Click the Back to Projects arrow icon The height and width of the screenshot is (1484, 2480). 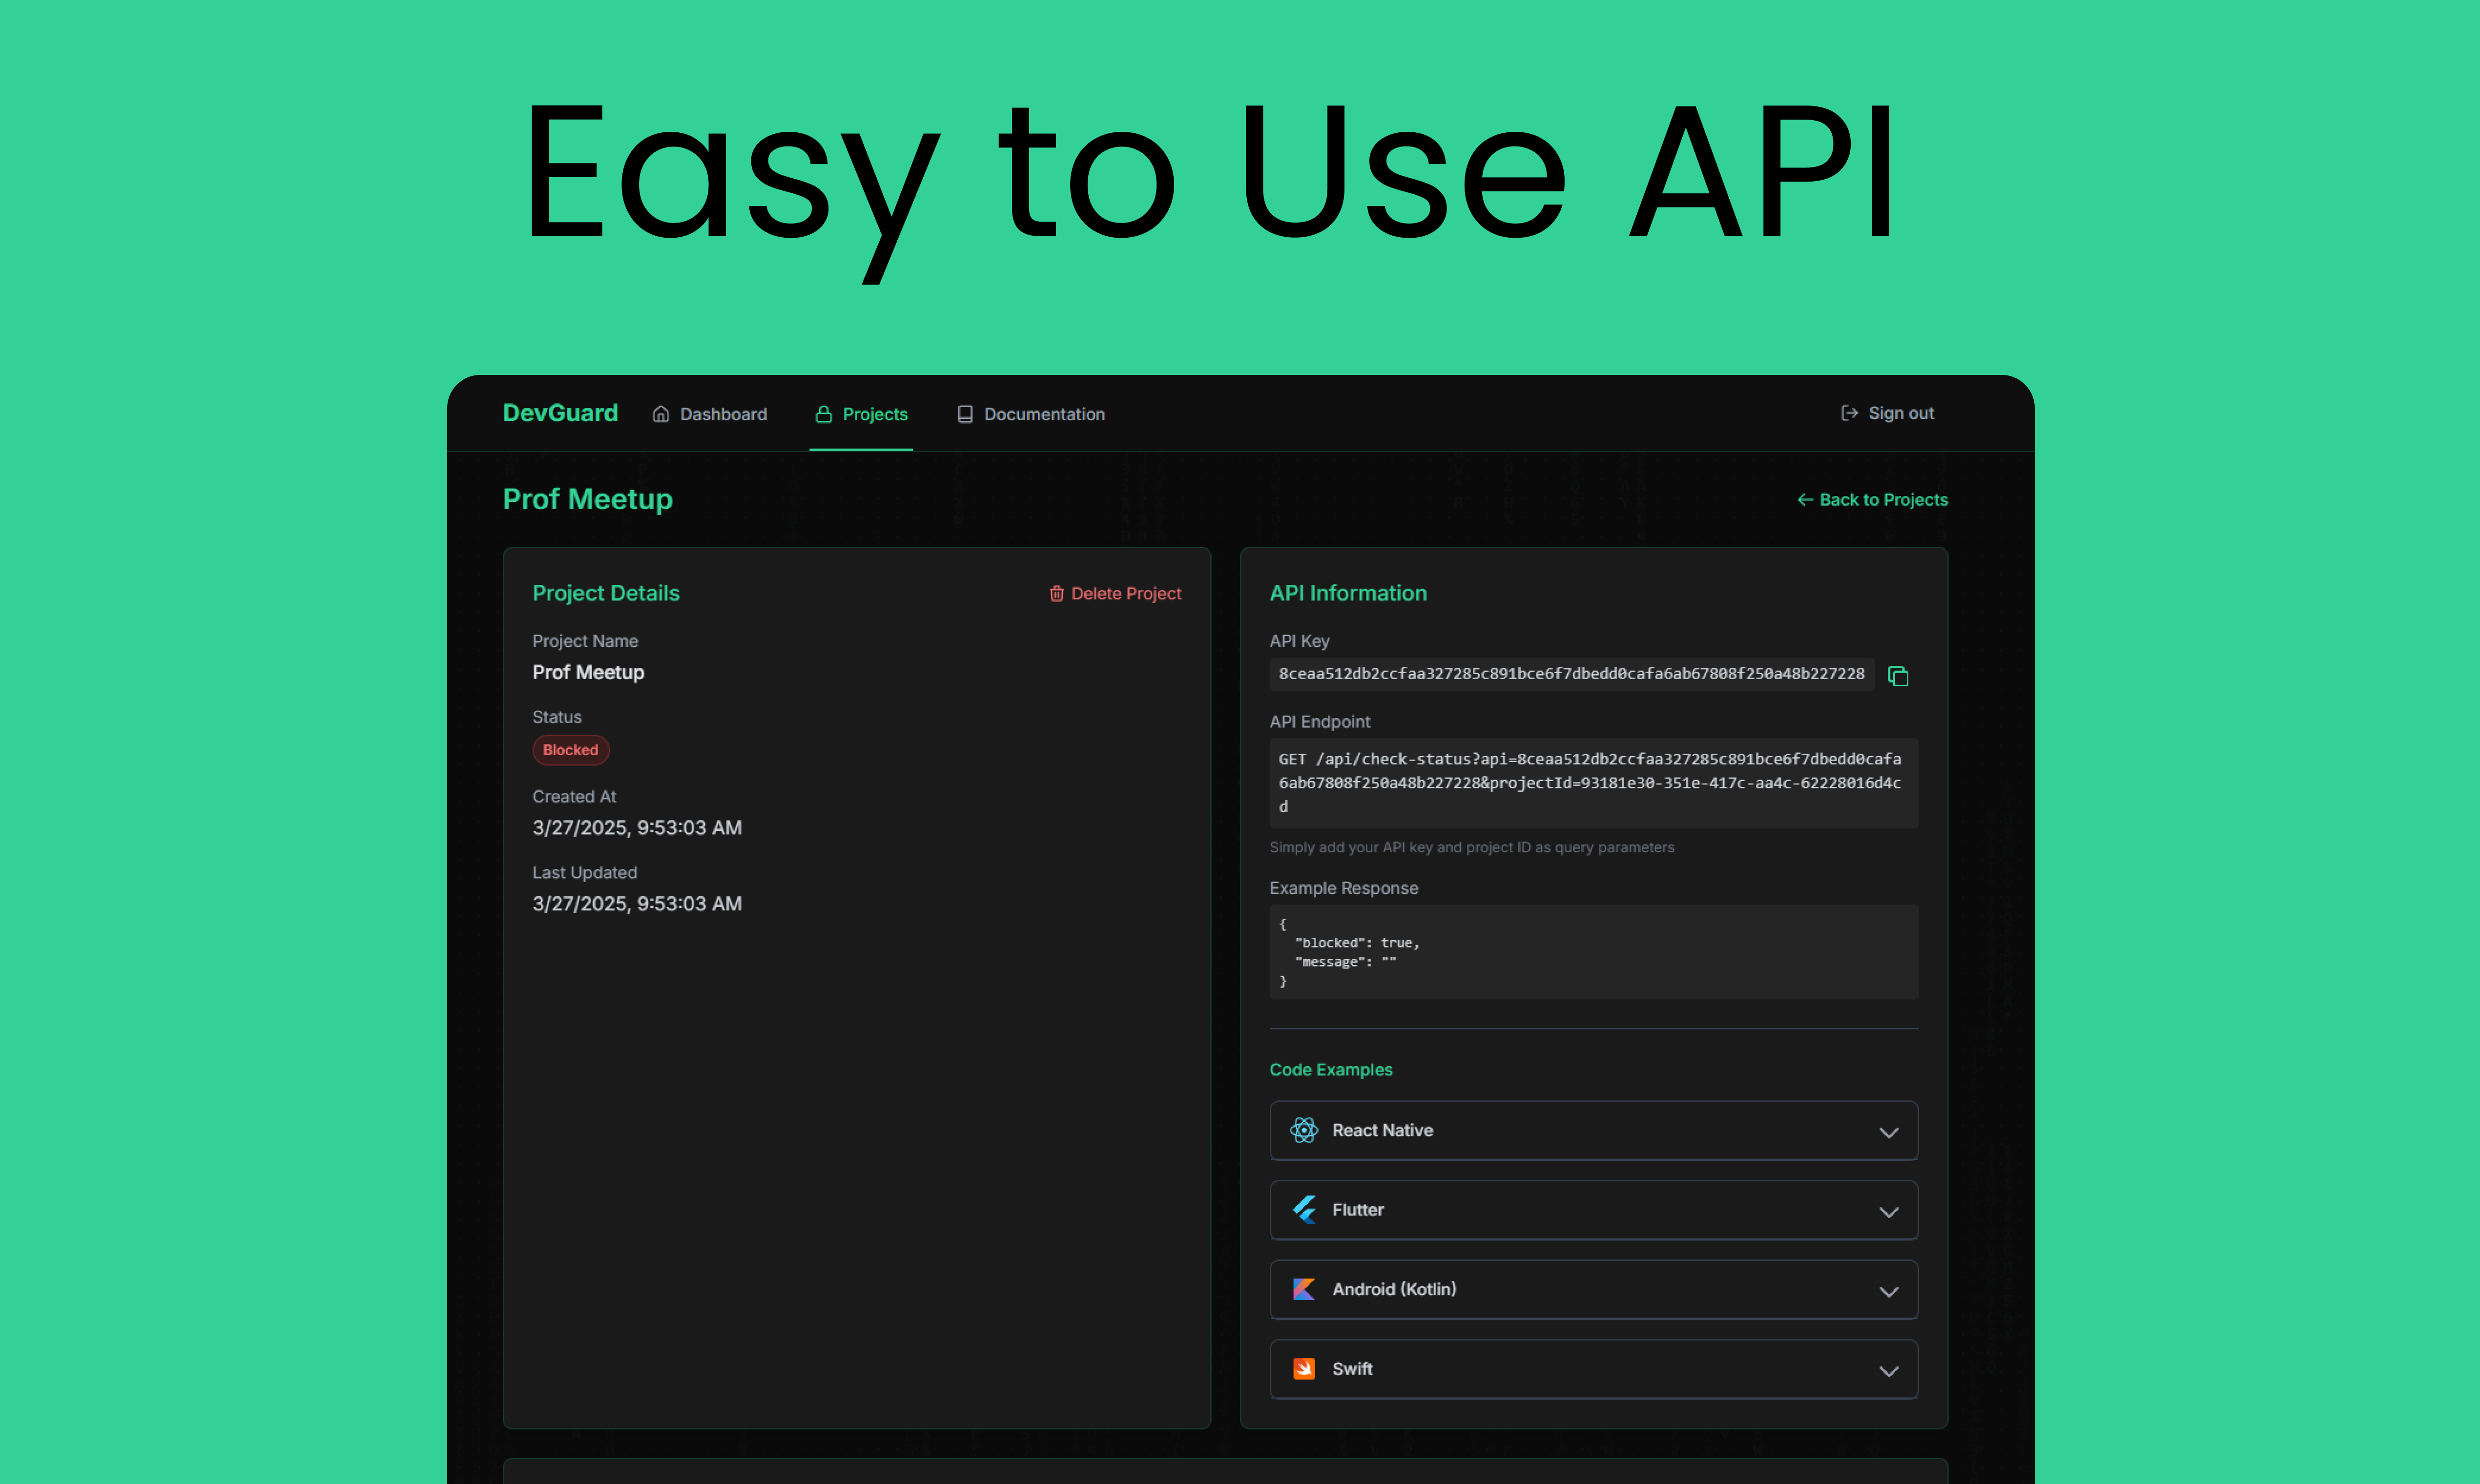(x=1805, y=500)
